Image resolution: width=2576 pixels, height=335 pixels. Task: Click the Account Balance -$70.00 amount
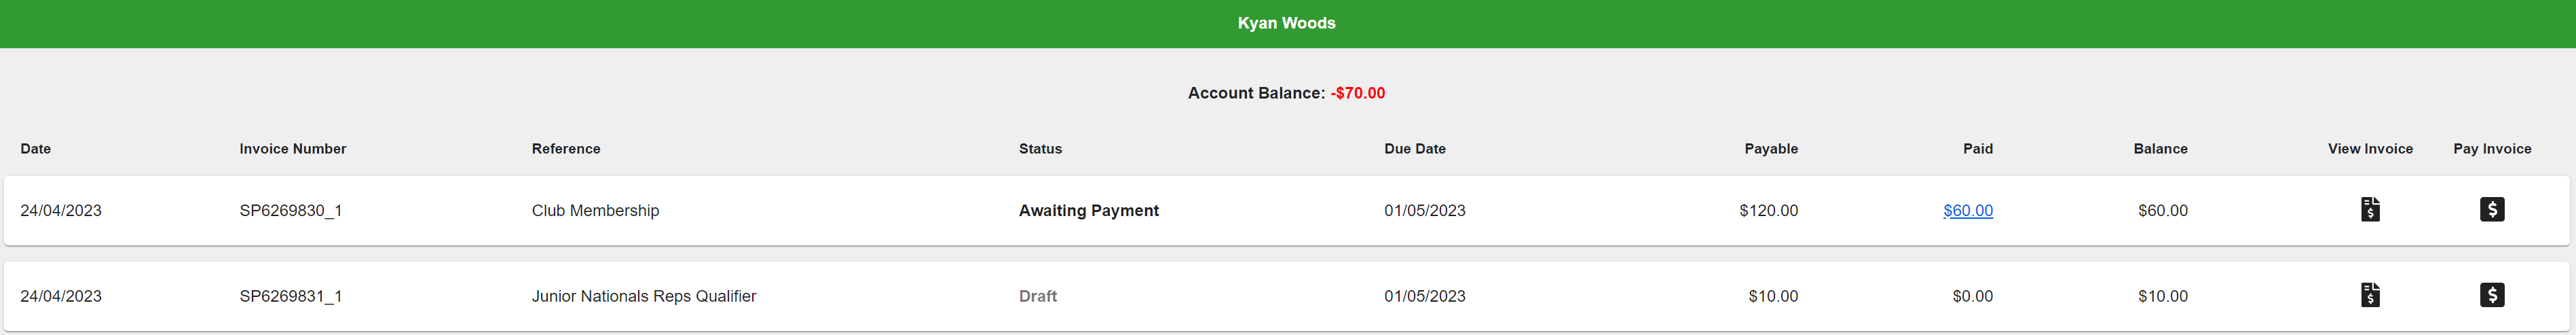click(1358, 94)
